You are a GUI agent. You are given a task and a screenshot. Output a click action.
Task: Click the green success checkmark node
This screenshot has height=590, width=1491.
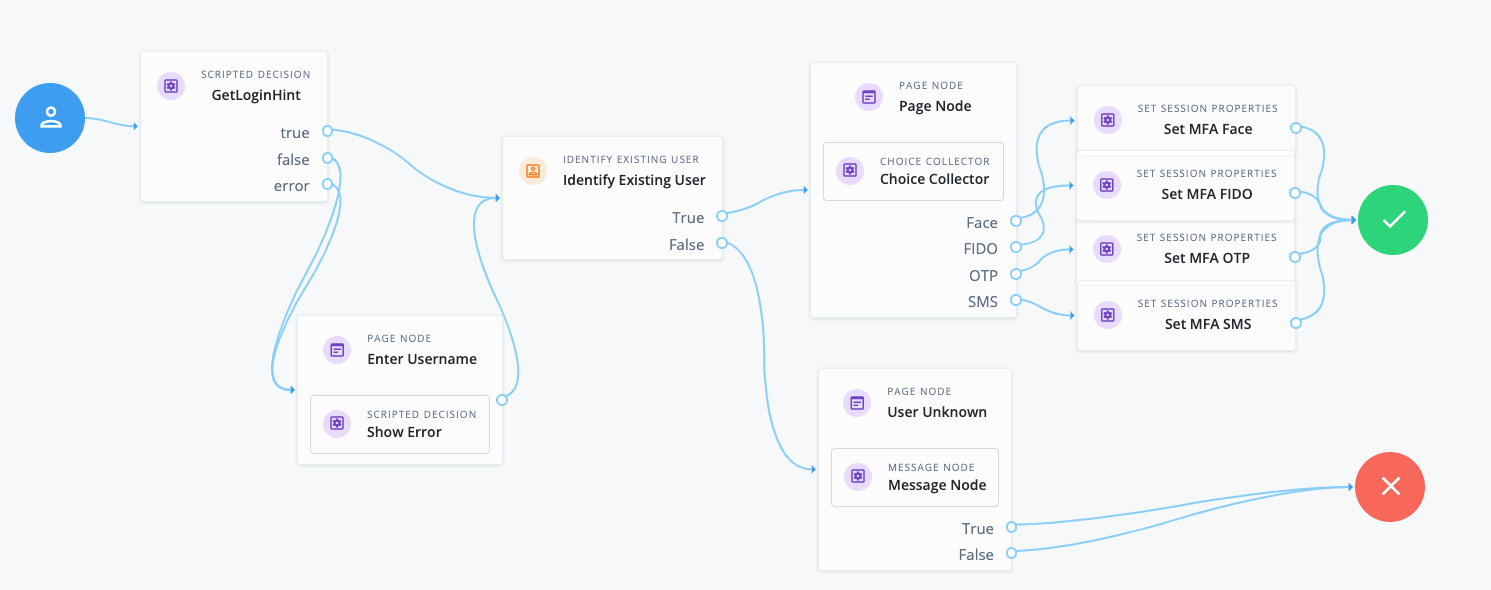[1392, 221]
